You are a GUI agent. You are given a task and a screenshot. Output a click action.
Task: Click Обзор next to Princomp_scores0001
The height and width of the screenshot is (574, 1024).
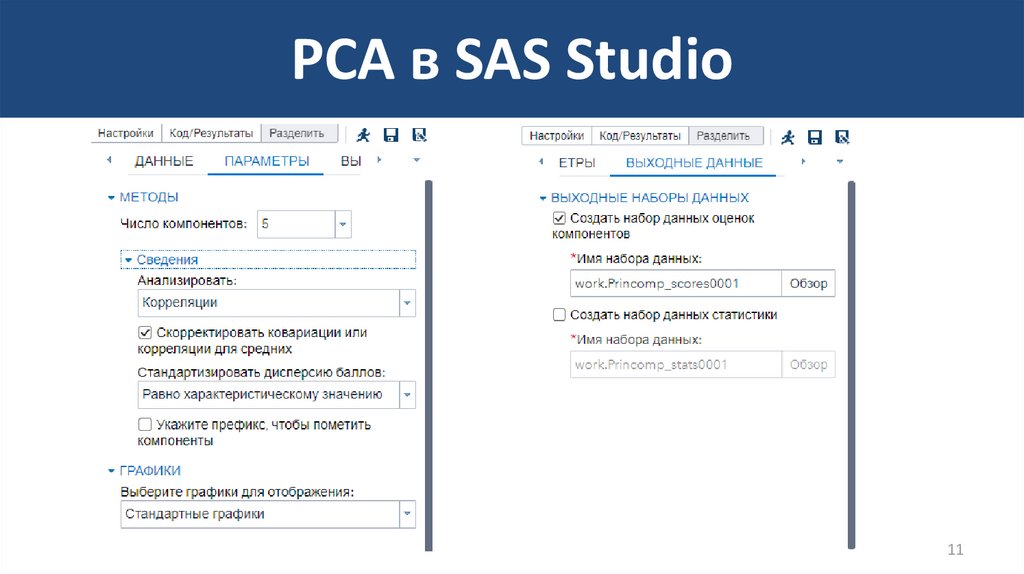coord(808,283)
